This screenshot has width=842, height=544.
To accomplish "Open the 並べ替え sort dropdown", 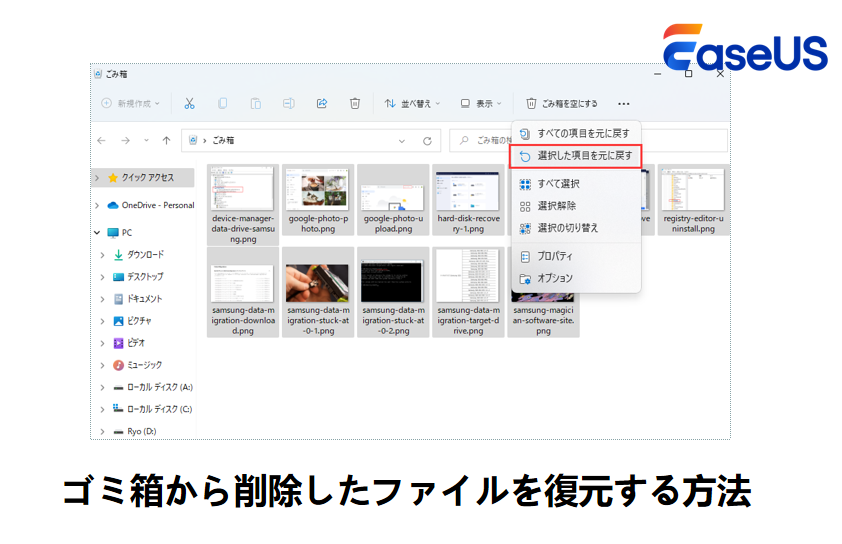I will click(x=408, y=103).
